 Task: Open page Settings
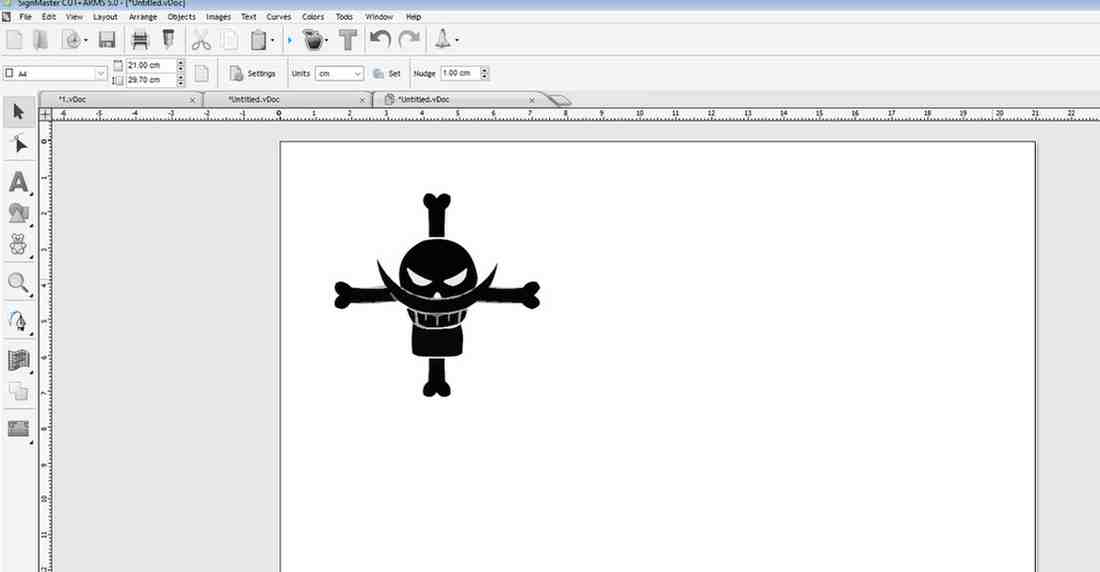253,73
